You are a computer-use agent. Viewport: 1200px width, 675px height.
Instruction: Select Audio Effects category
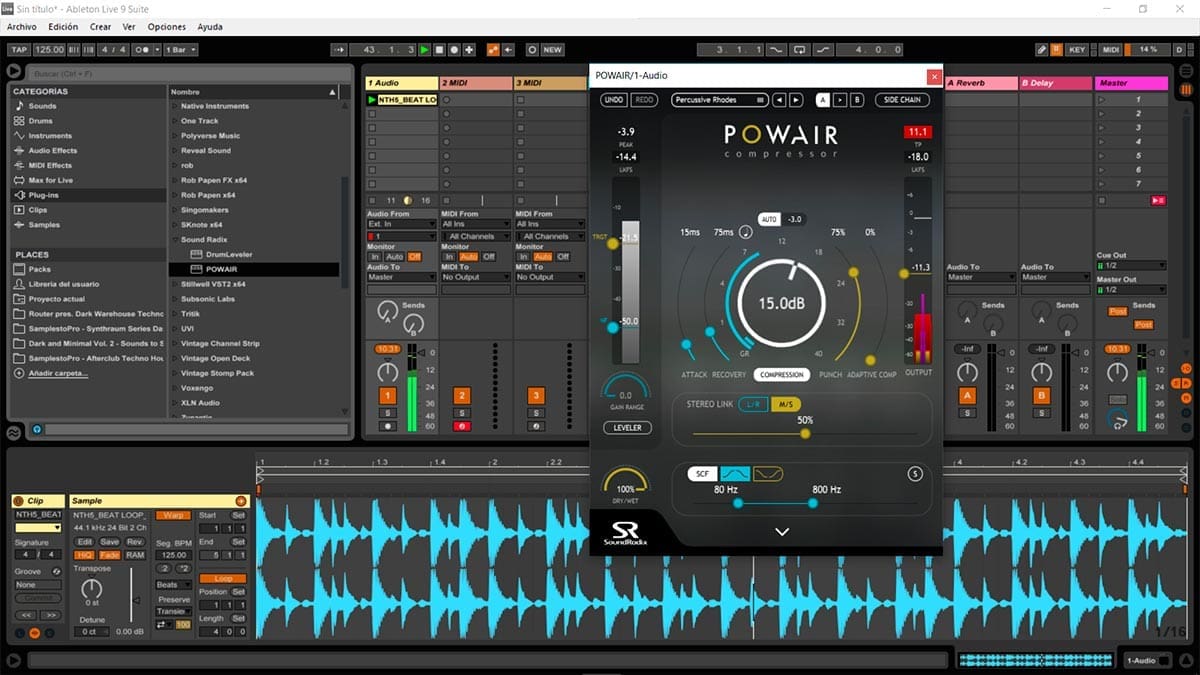52,151
